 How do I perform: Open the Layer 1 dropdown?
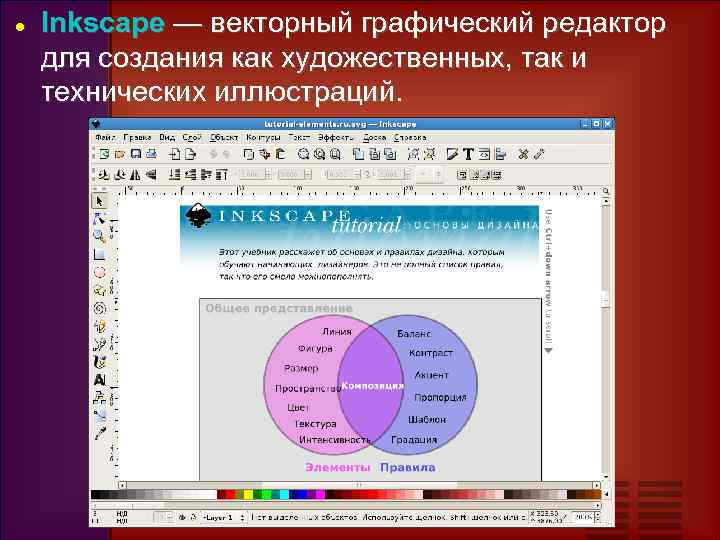pos(224,518)
